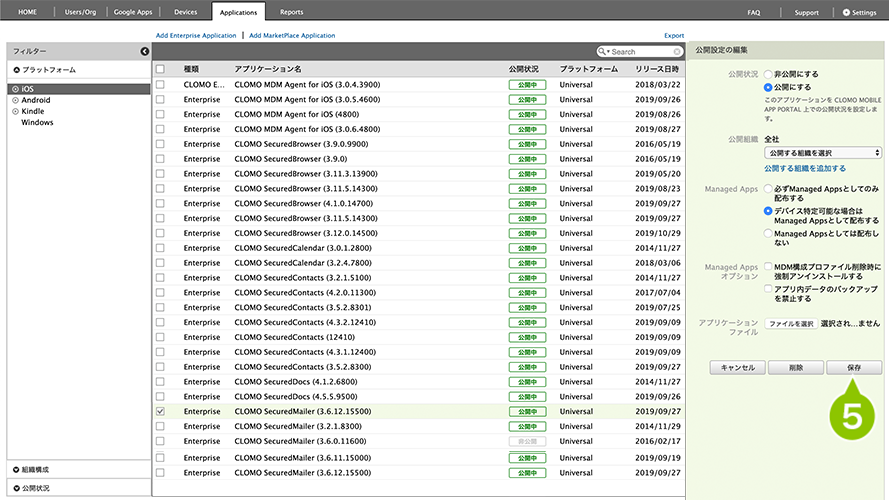Click the Export link
The image size is (889, 500).
[x=674, y=35]
